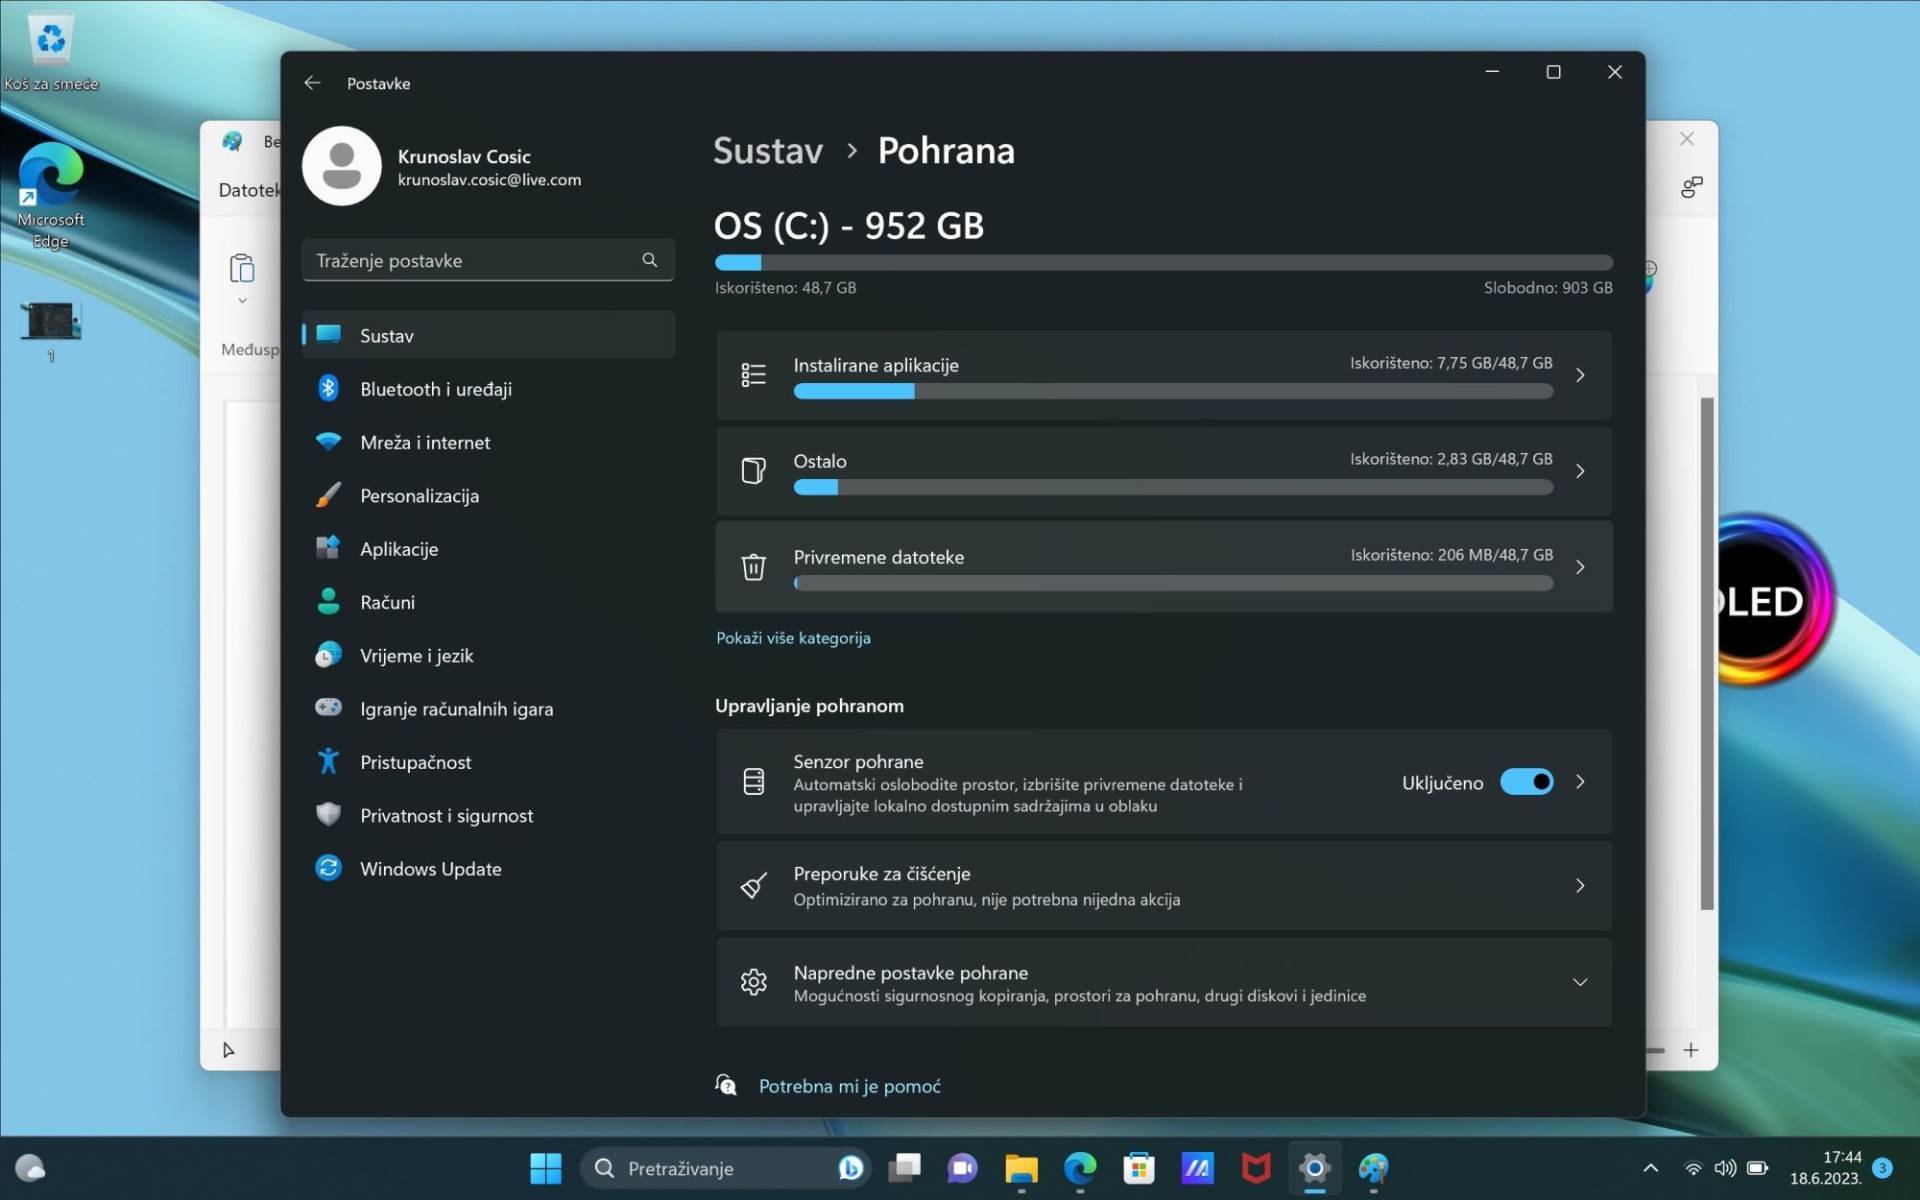This screenshot has width=1920, height=1200.
Task: Click the search magnifier in Traženje postavke
Action: (x=649, y=260)
